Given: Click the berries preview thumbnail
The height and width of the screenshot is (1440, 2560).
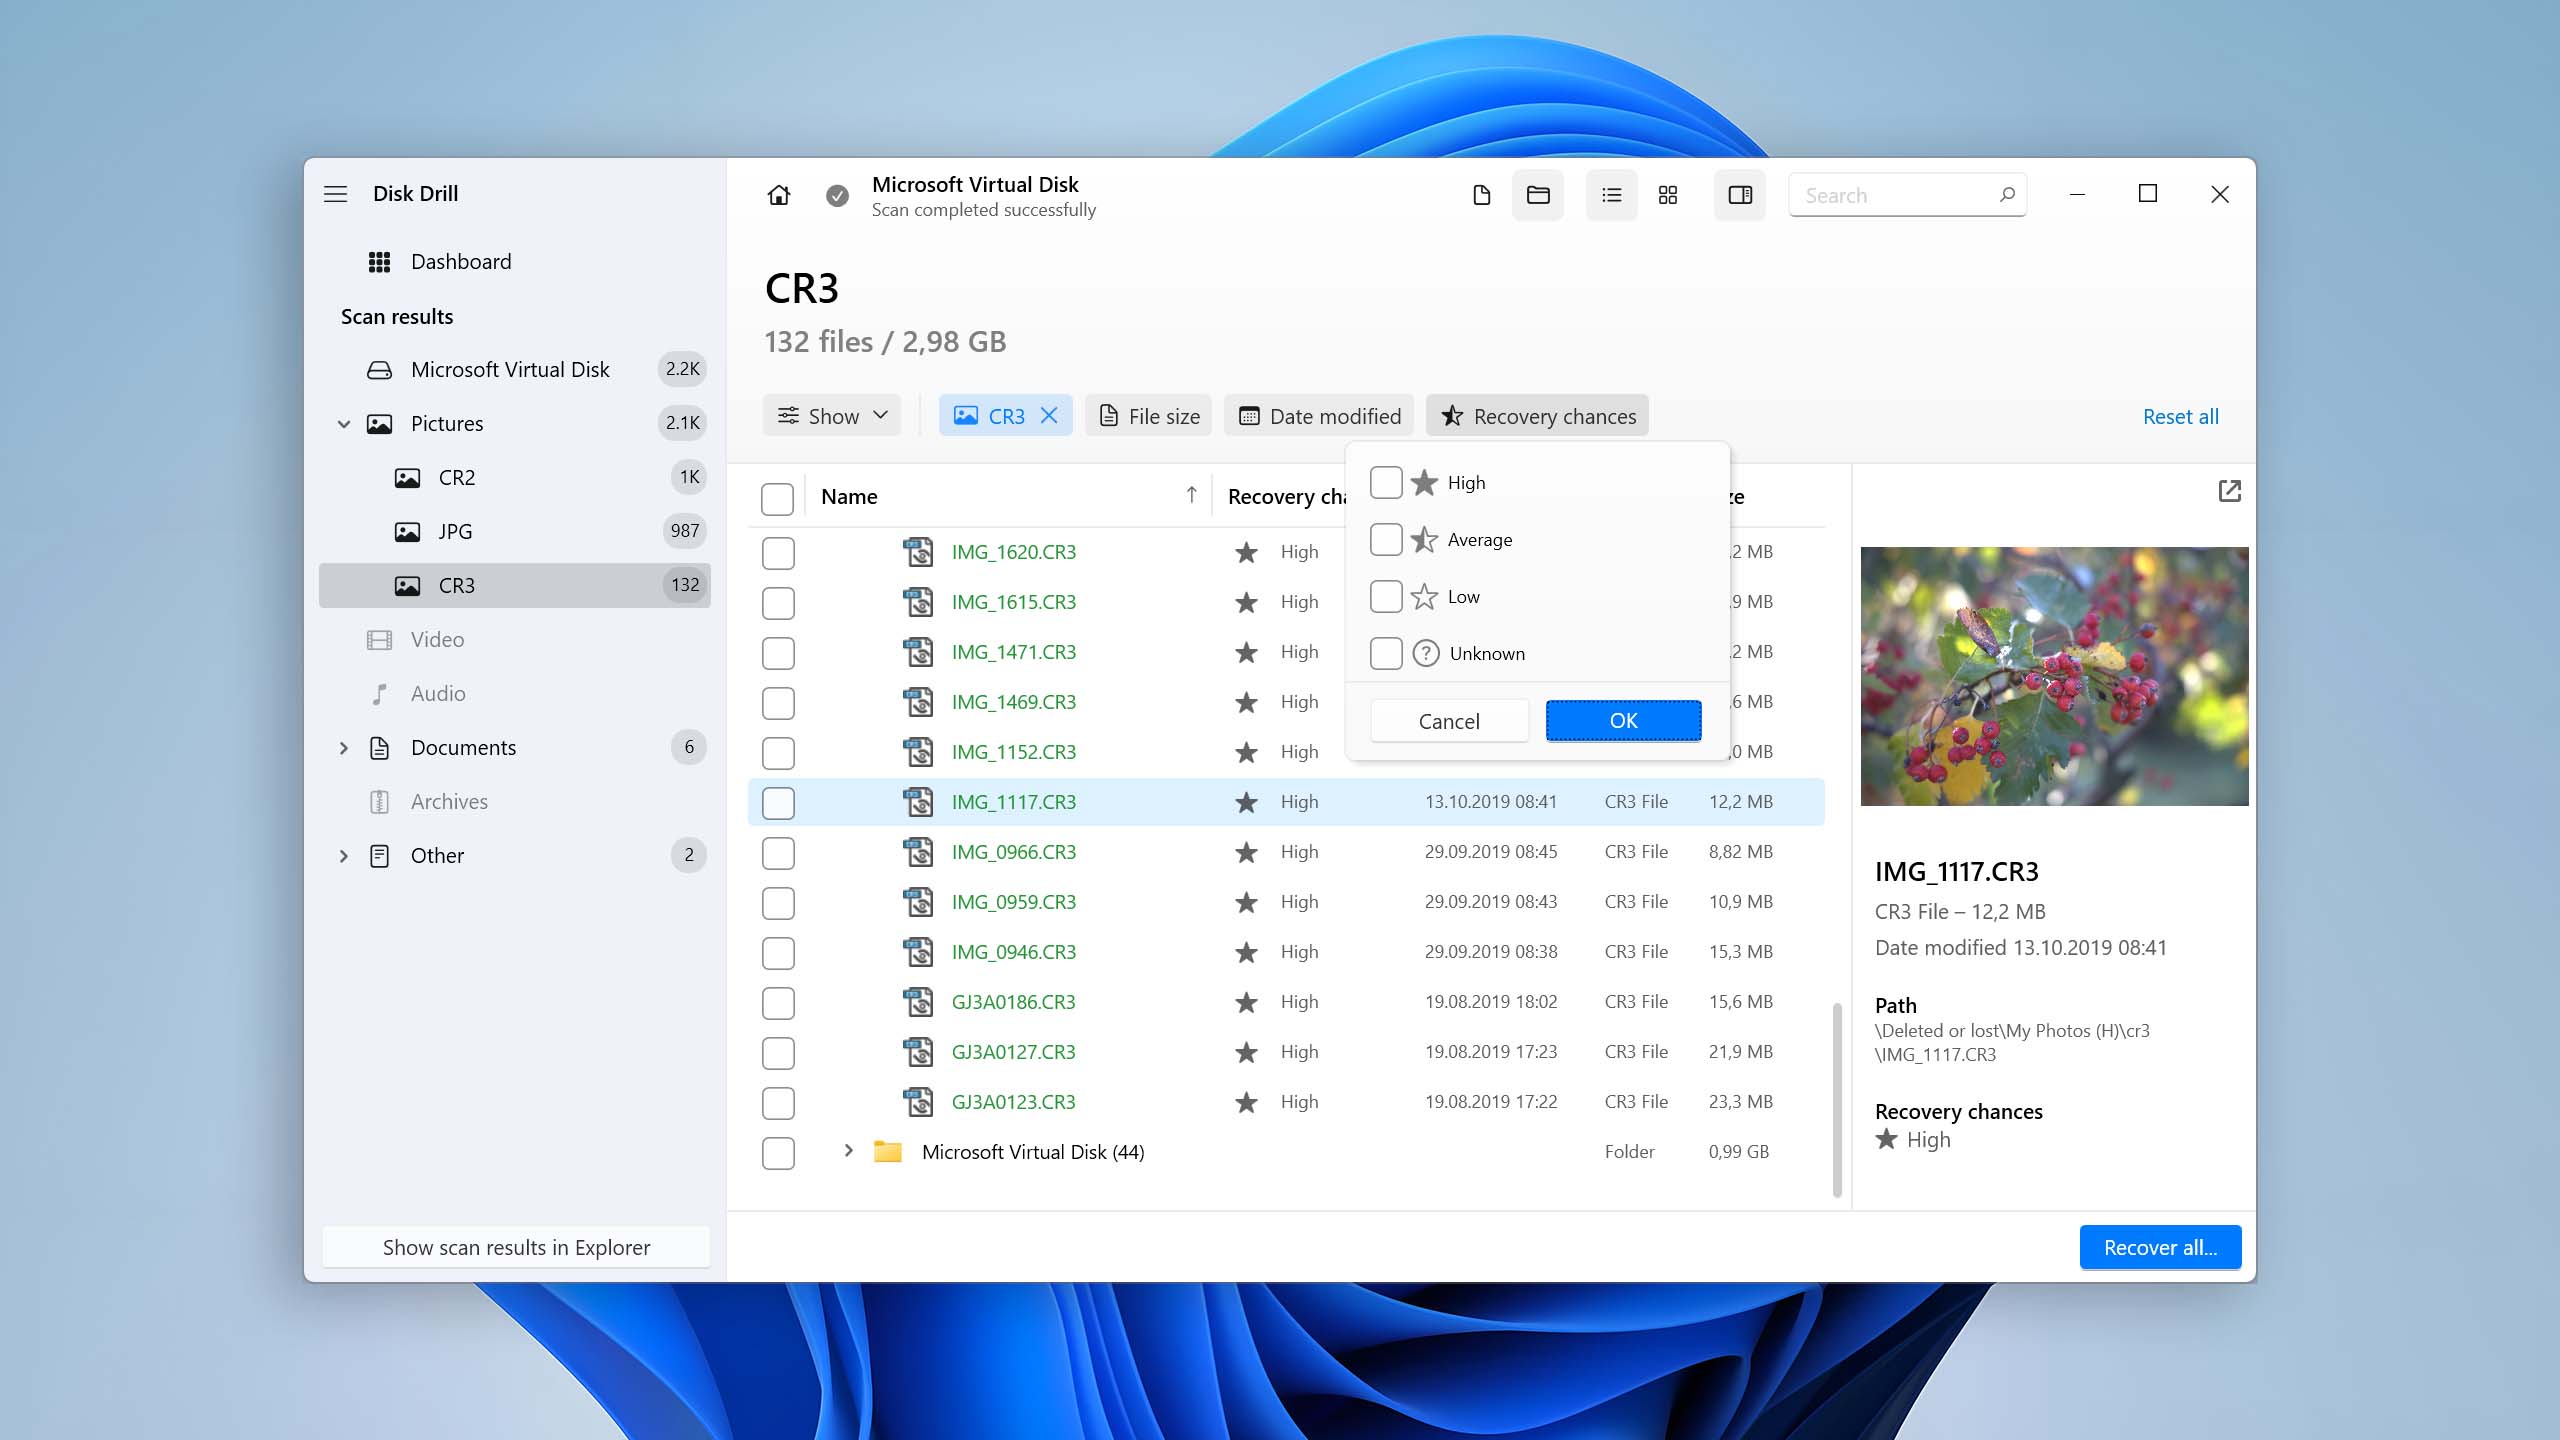Looking at the screenshot, I should (2054, 676).
